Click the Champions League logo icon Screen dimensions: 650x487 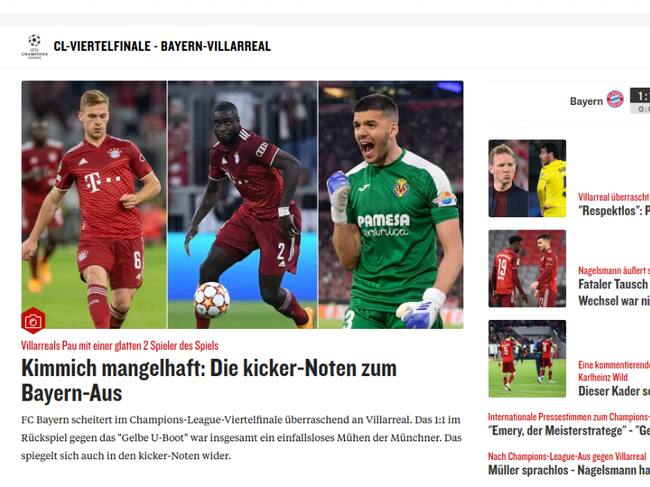tap(34, 46)
